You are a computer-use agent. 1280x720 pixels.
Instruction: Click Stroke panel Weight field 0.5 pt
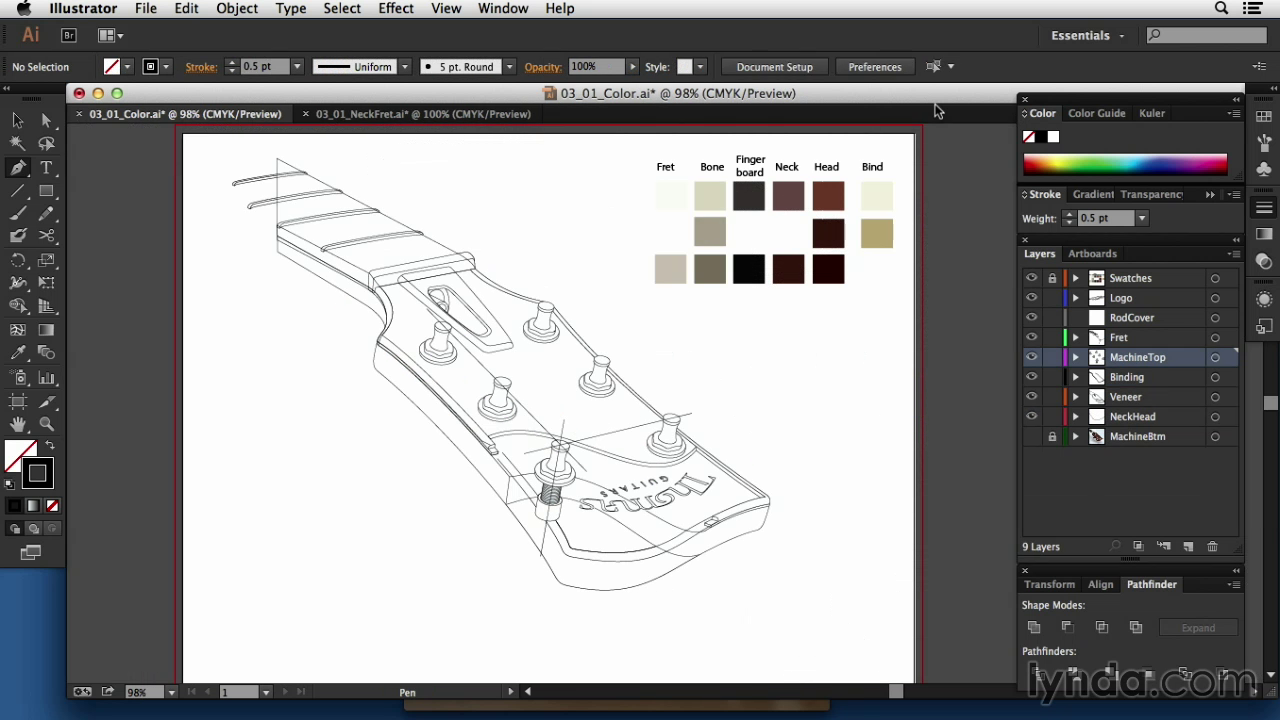(x=1106, y=218)
